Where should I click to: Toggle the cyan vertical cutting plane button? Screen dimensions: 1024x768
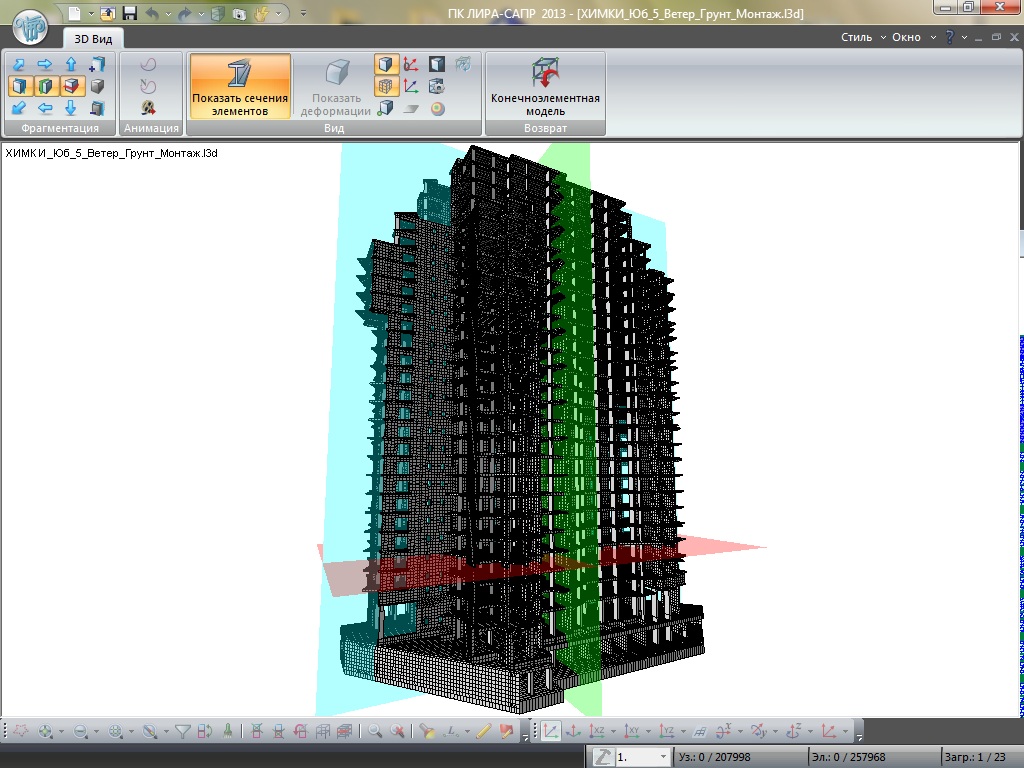[x=19, y=86]
